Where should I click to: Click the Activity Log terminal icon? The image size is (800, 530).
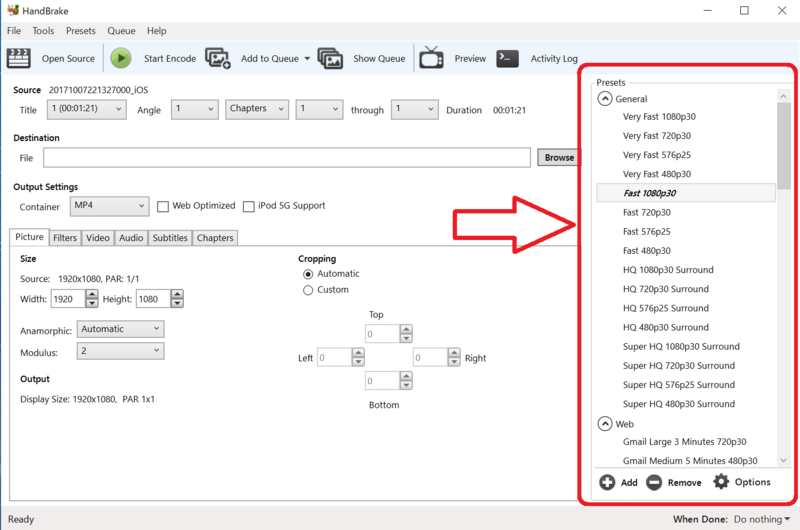[507, 58]
